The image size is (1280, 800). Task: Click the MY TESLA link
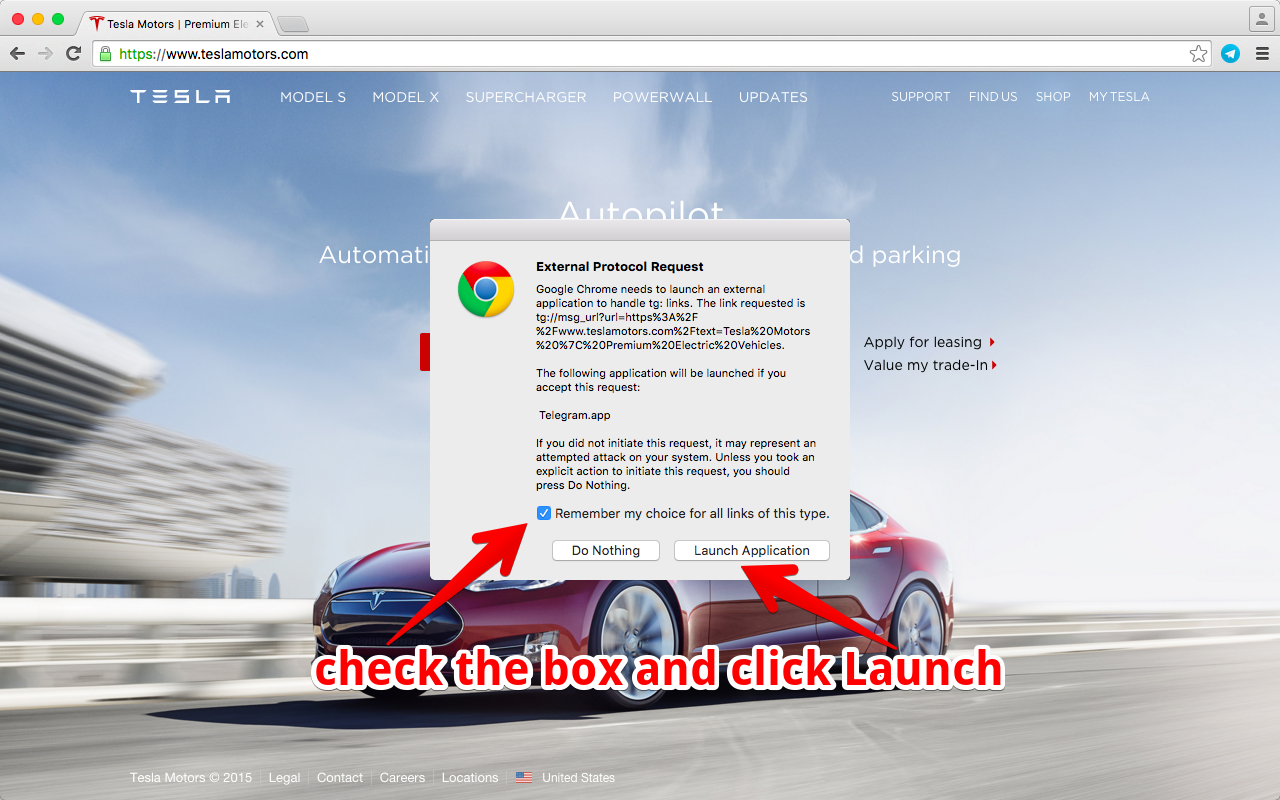point(1119,97)
